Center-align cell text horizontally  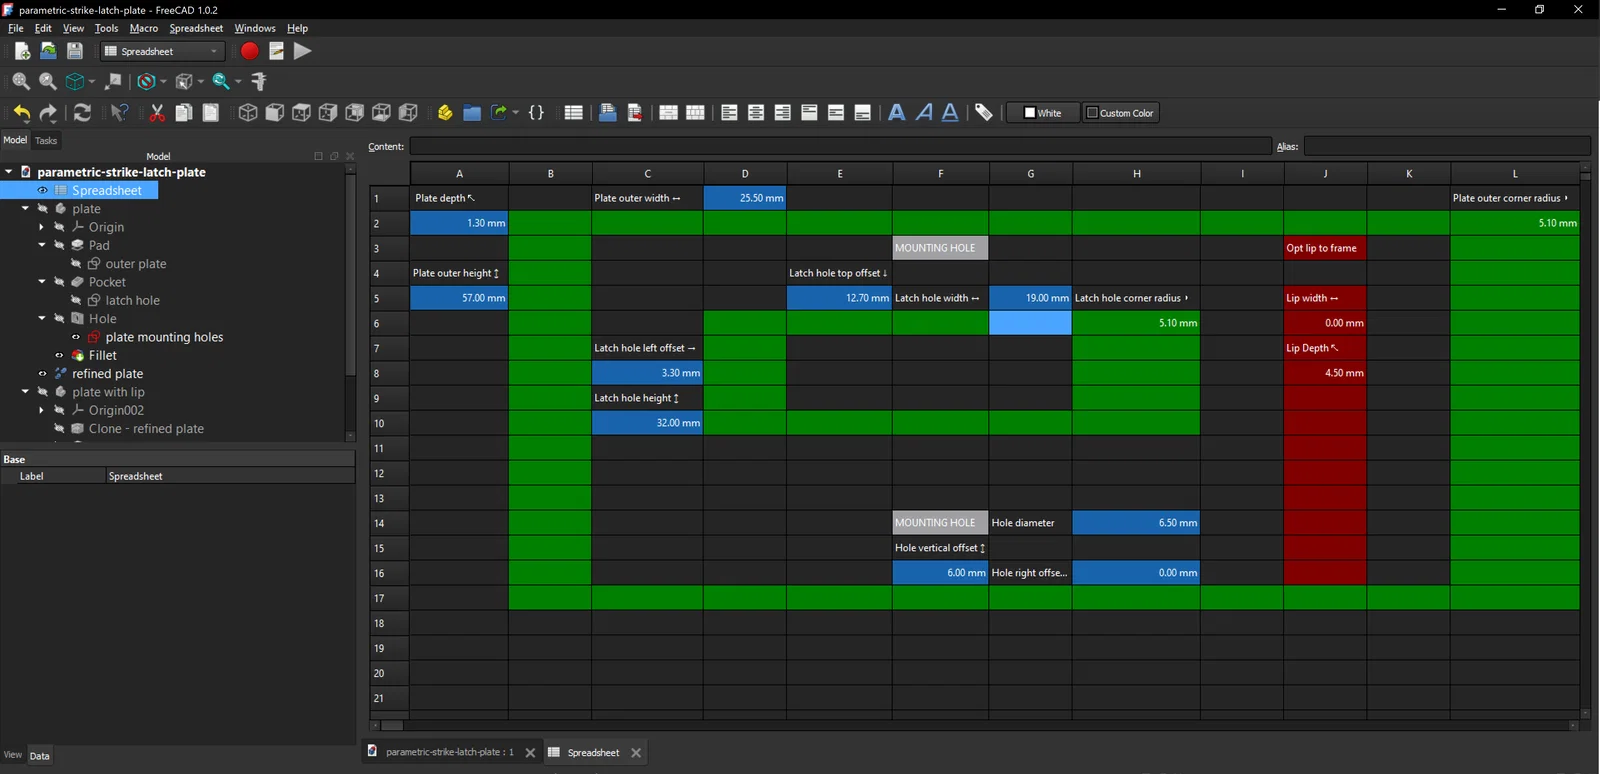click(x=756, y=113)
